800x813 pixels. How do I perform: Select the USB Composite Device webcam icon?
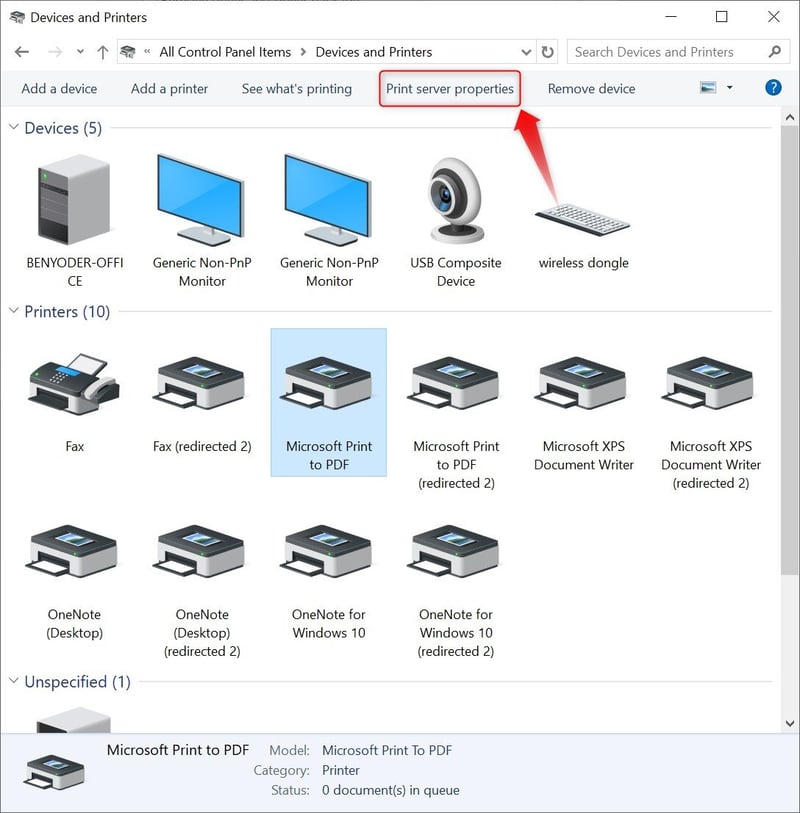(456, 201)
